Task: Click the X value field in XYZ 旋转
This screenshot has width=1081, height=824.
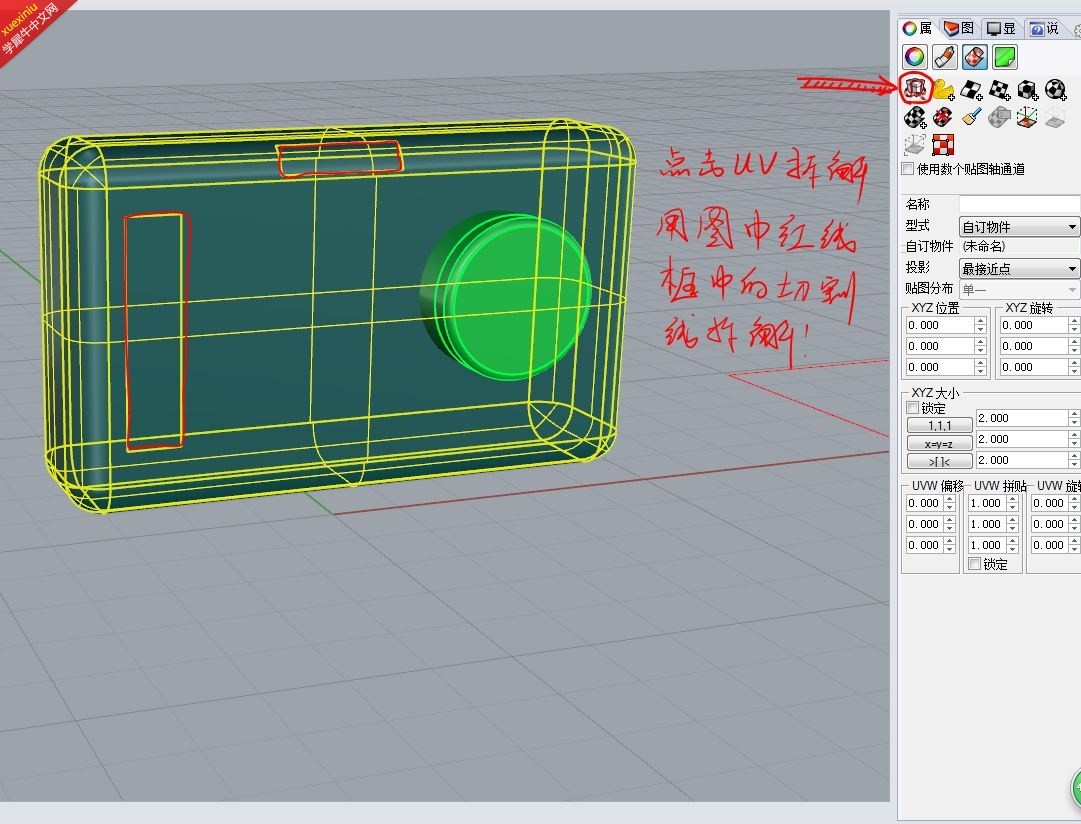Action: tap(1034, 325)
